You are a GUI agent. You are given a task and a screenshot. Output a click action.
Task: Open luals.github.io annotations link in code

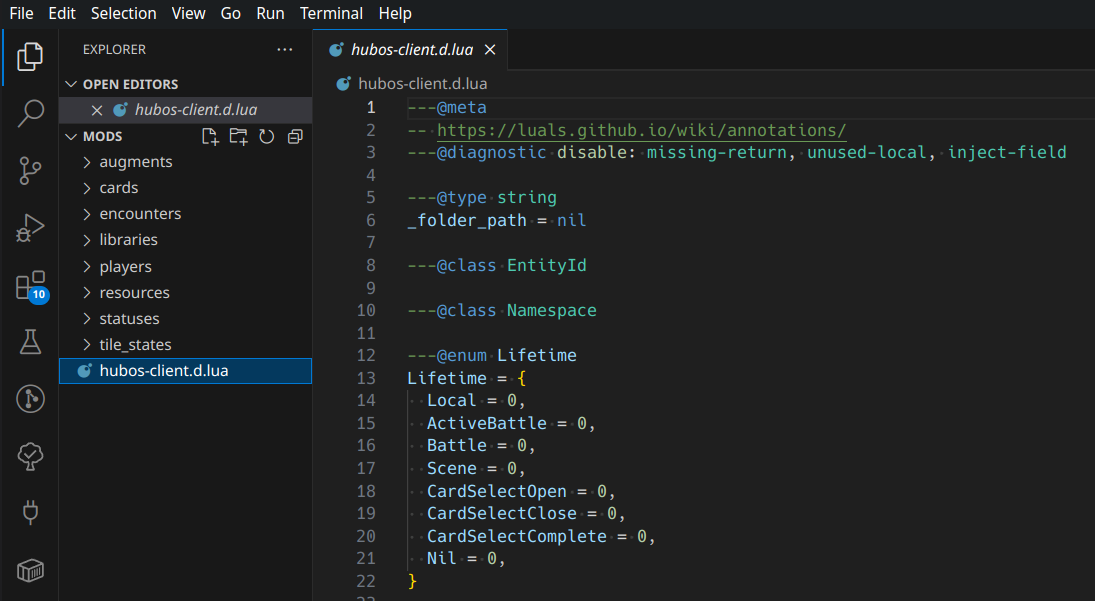tap(641, 130)
